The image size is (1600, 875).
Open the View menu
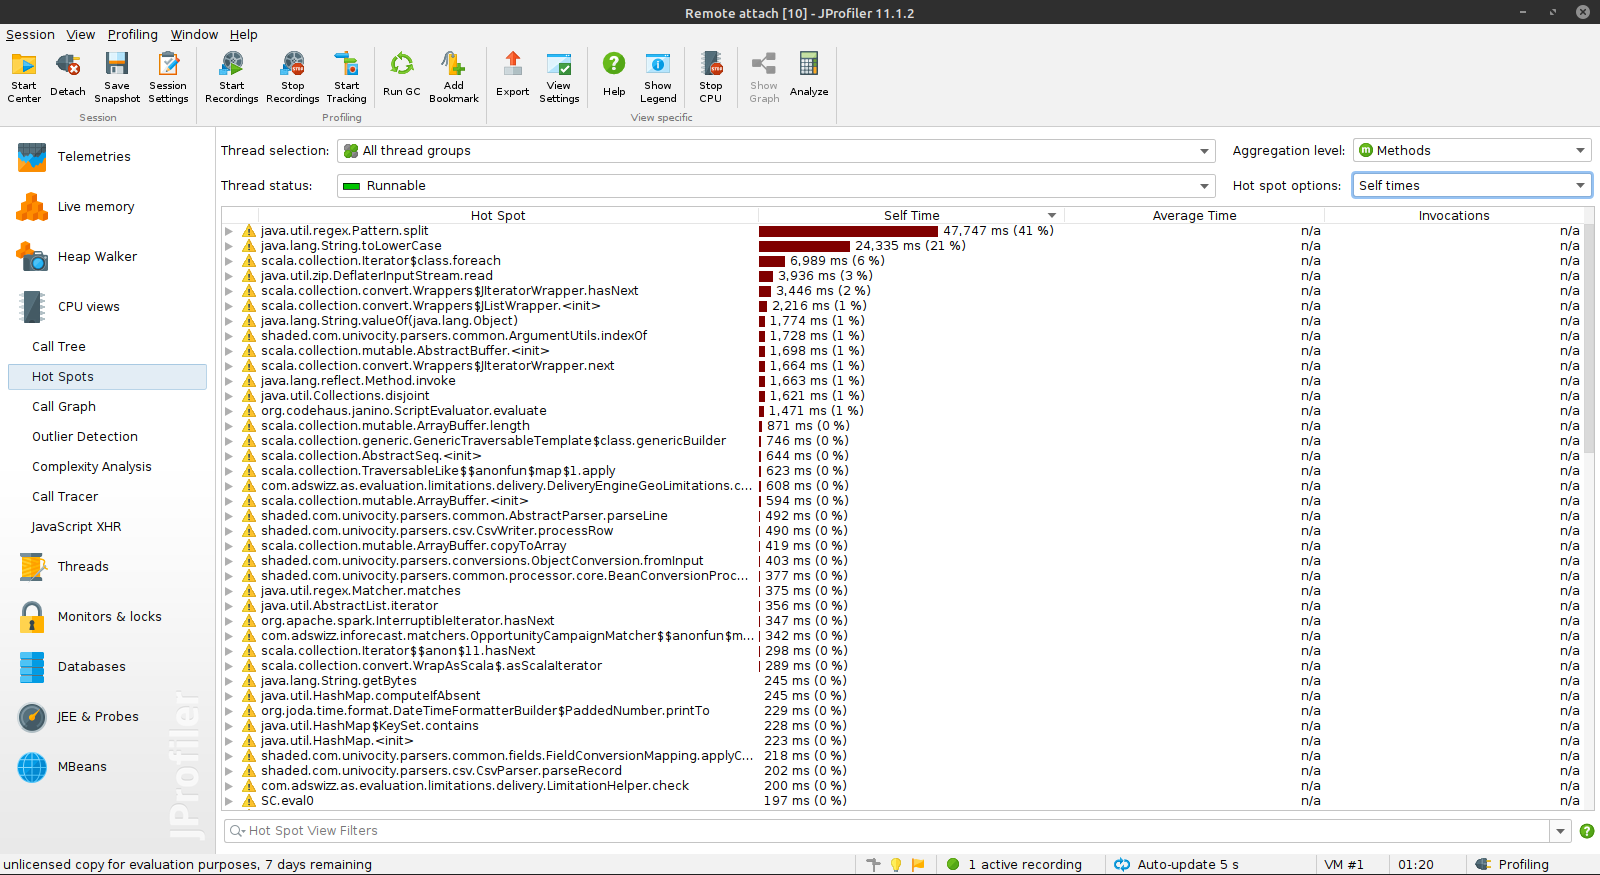(x=81, y=35)
